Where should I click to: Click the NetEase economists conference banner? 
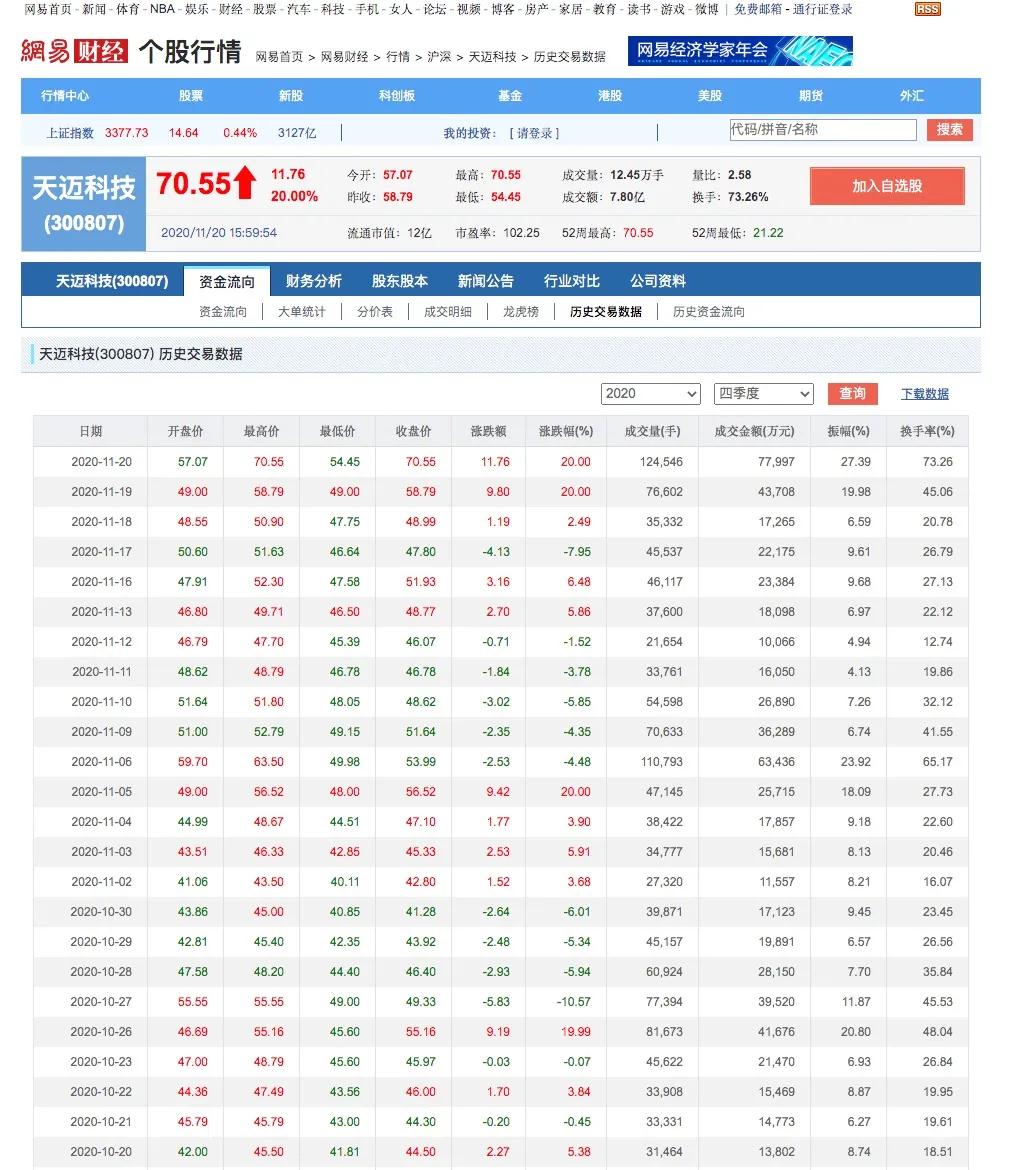tap(740, 51)
